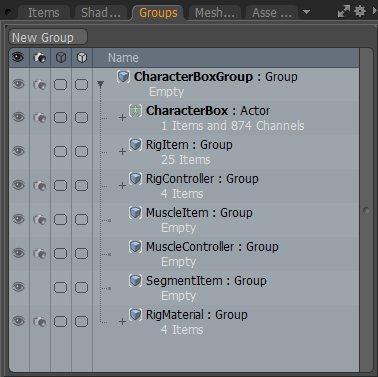Click the CharacterBoxGroup cube icon
Viewport: 378px width, 377px height.
(x=123, y=77)
